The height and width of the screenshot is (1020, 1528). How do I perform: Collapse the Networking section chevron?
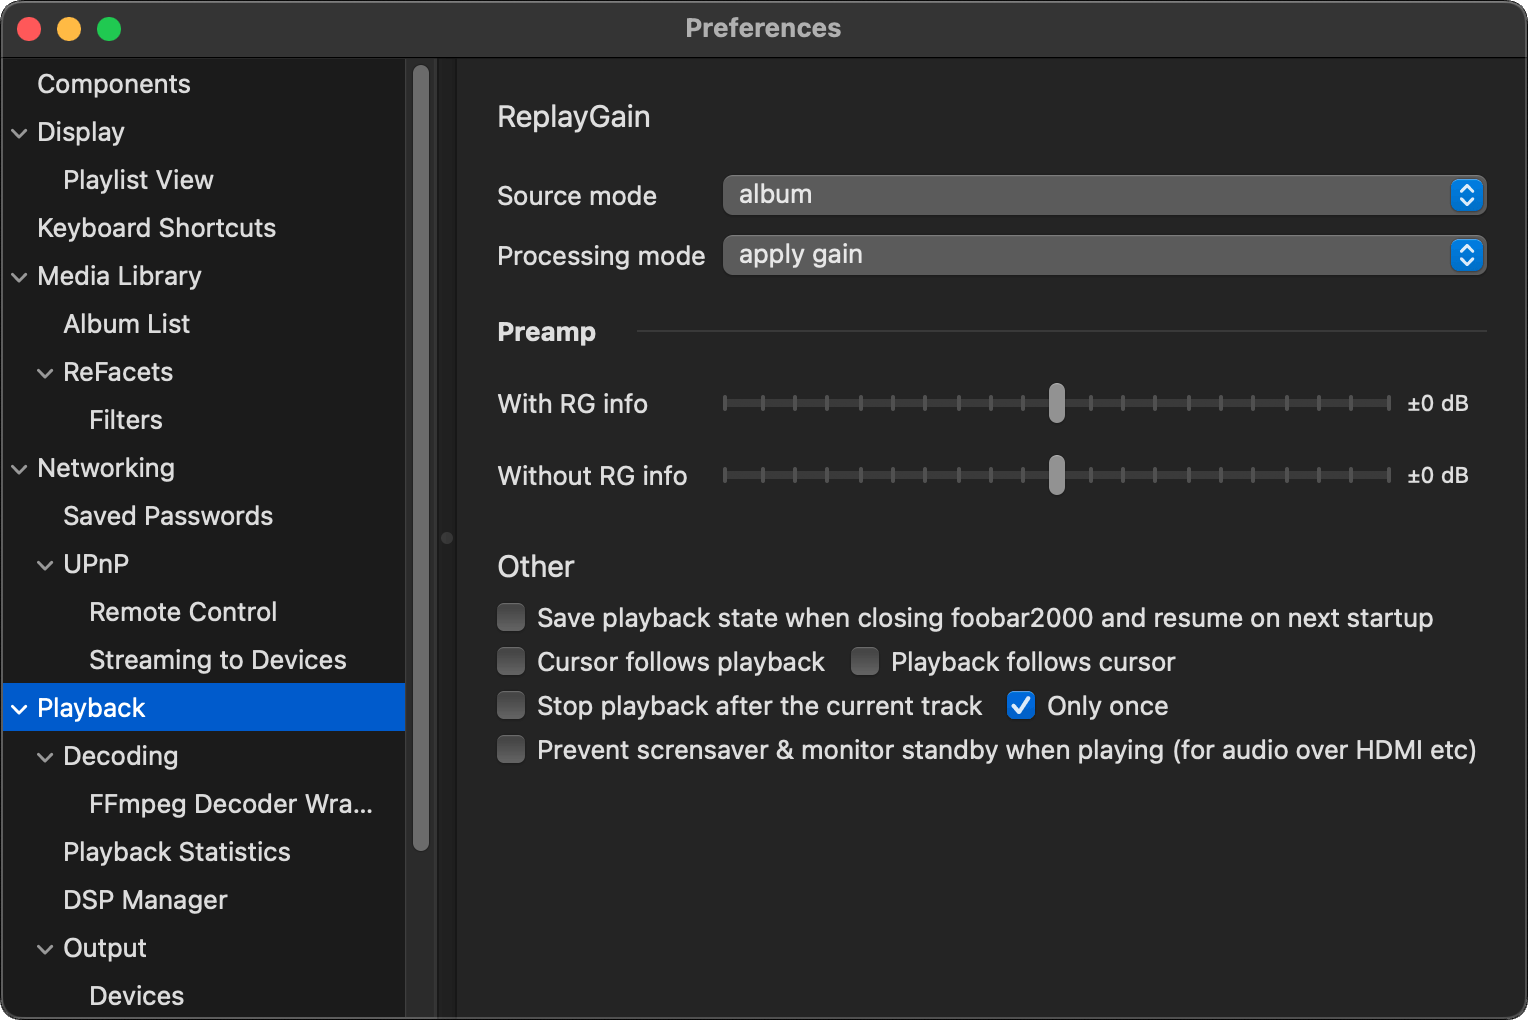click(19, 469)
